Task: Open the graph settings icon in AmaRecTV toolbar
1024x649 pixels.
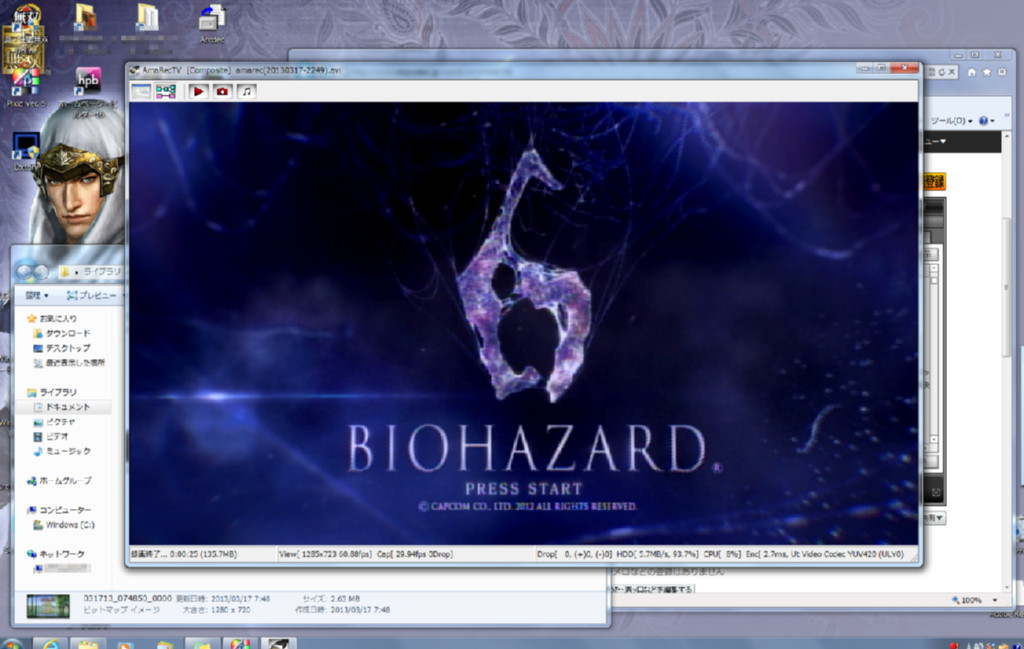Action: (x=165, y=91)
